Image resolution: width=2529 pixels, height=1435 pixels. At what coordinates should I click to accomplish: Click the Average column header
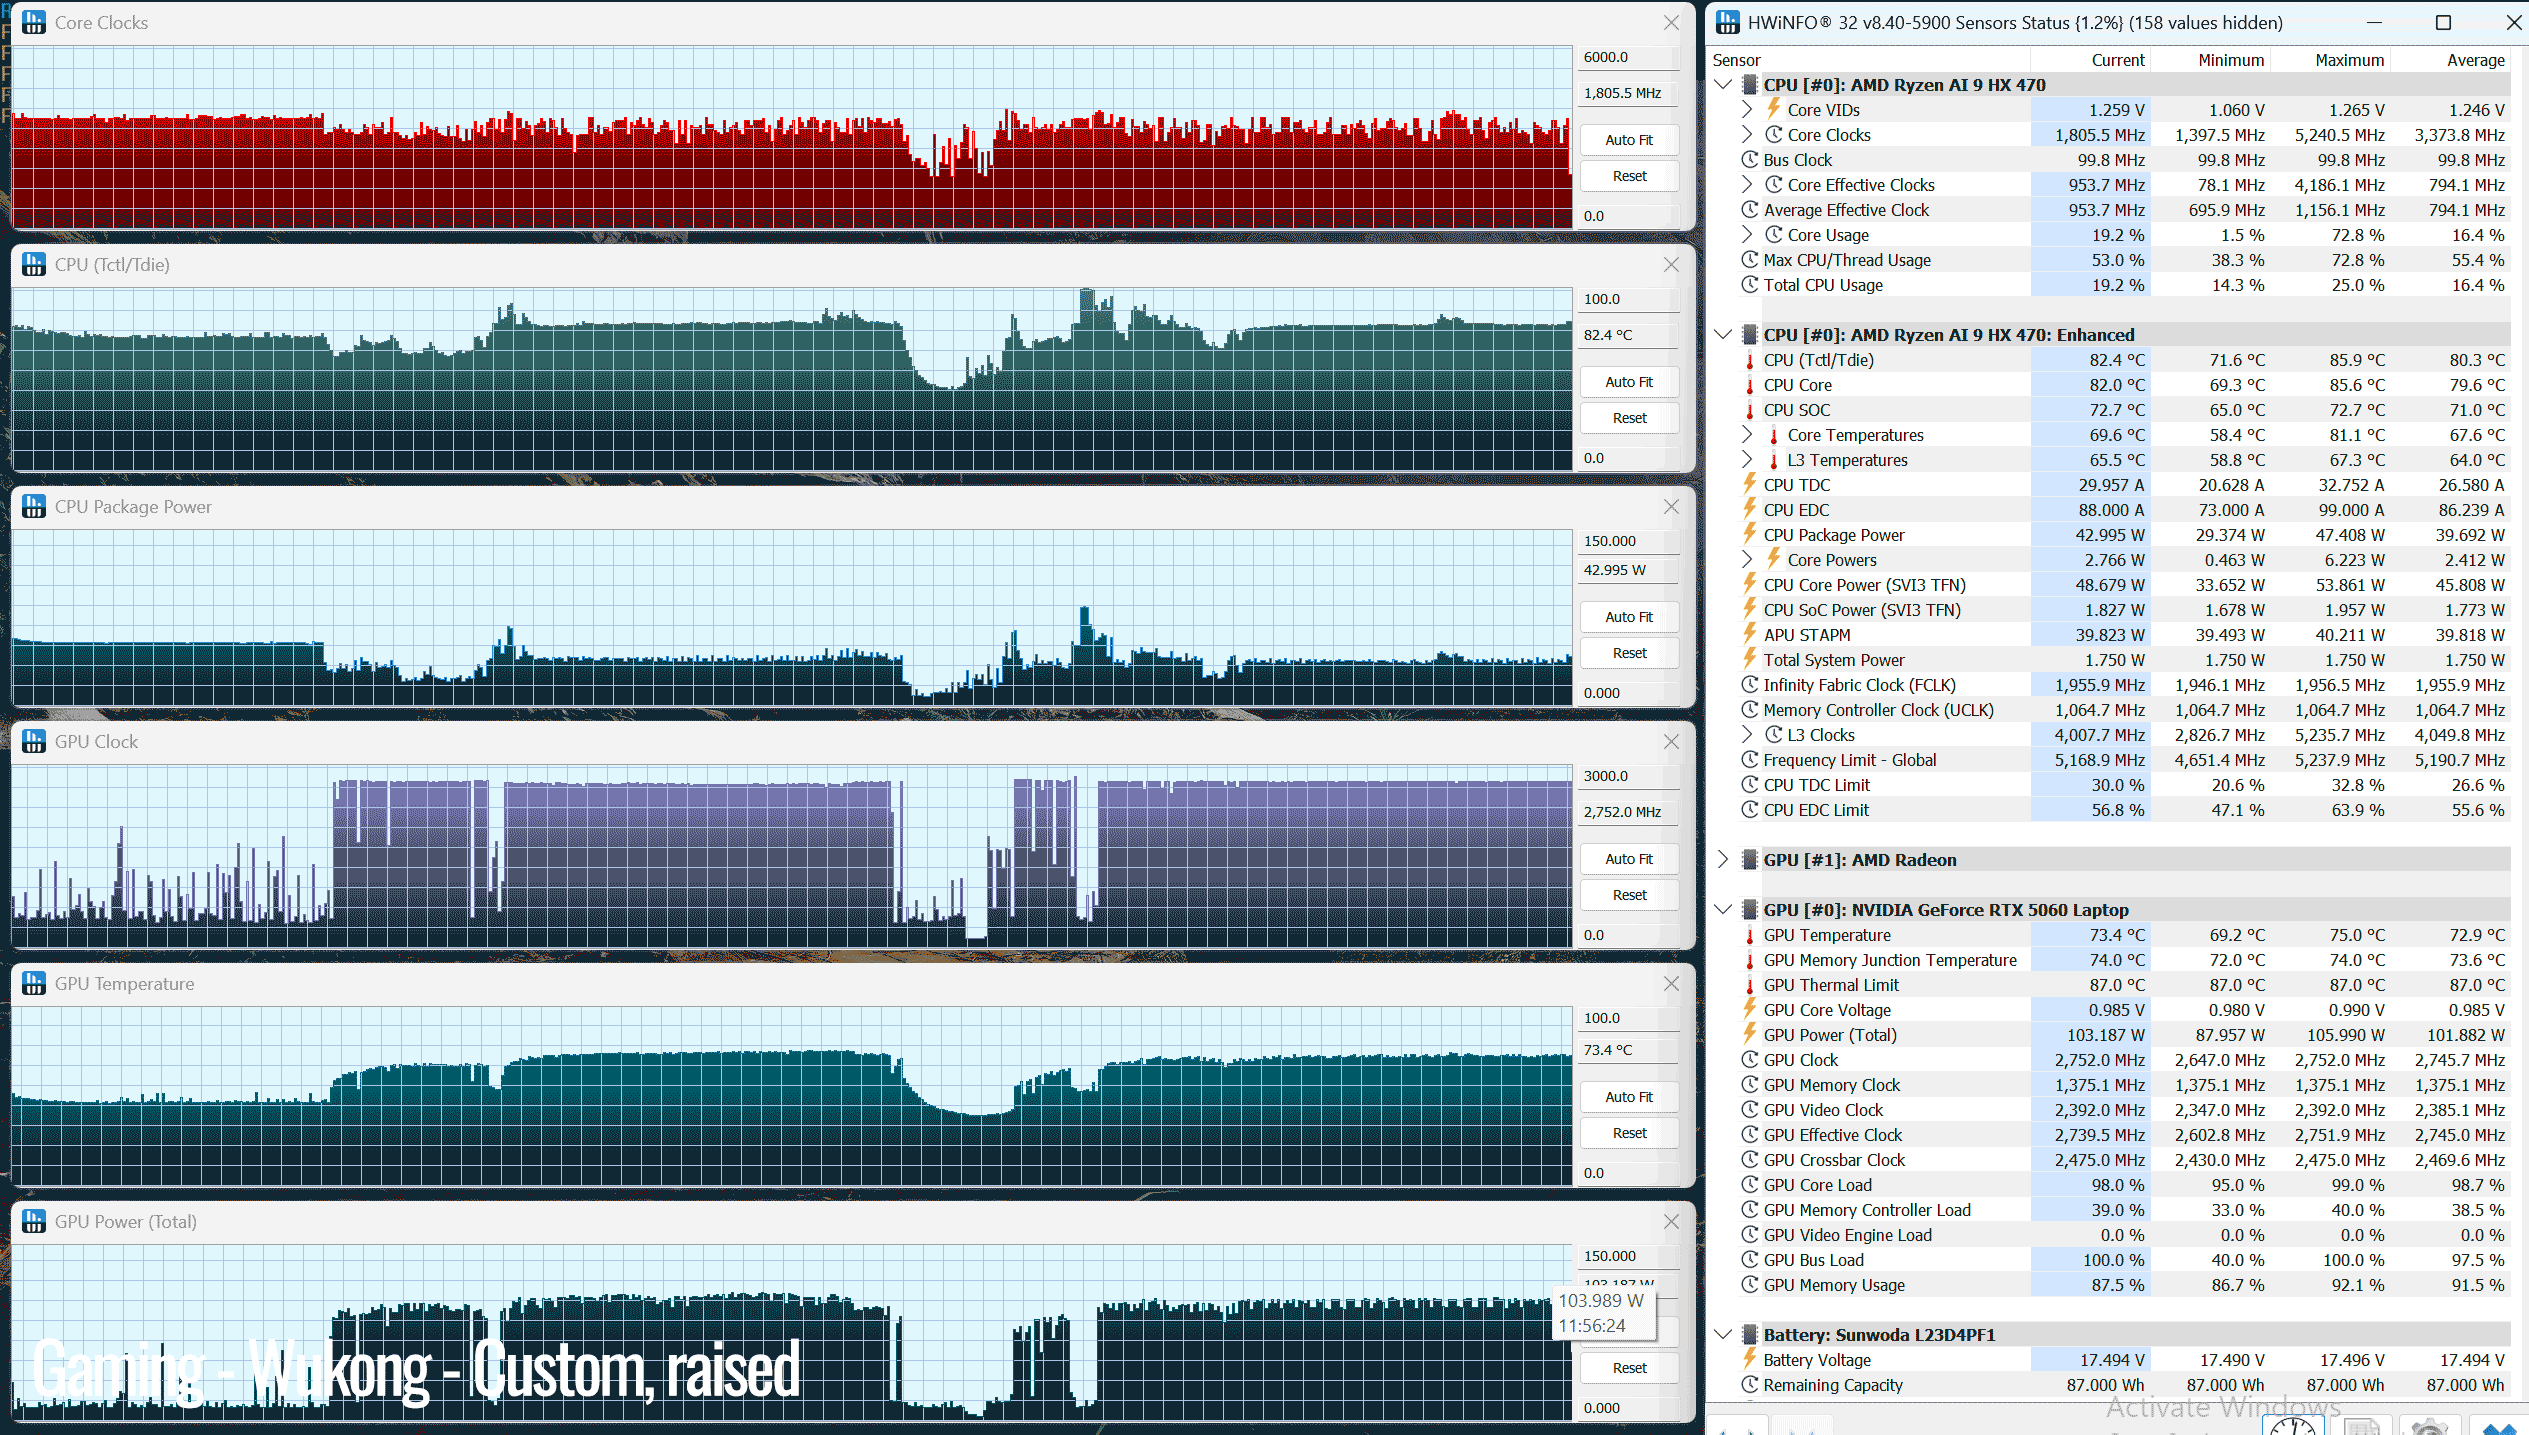click(2475, 60)
